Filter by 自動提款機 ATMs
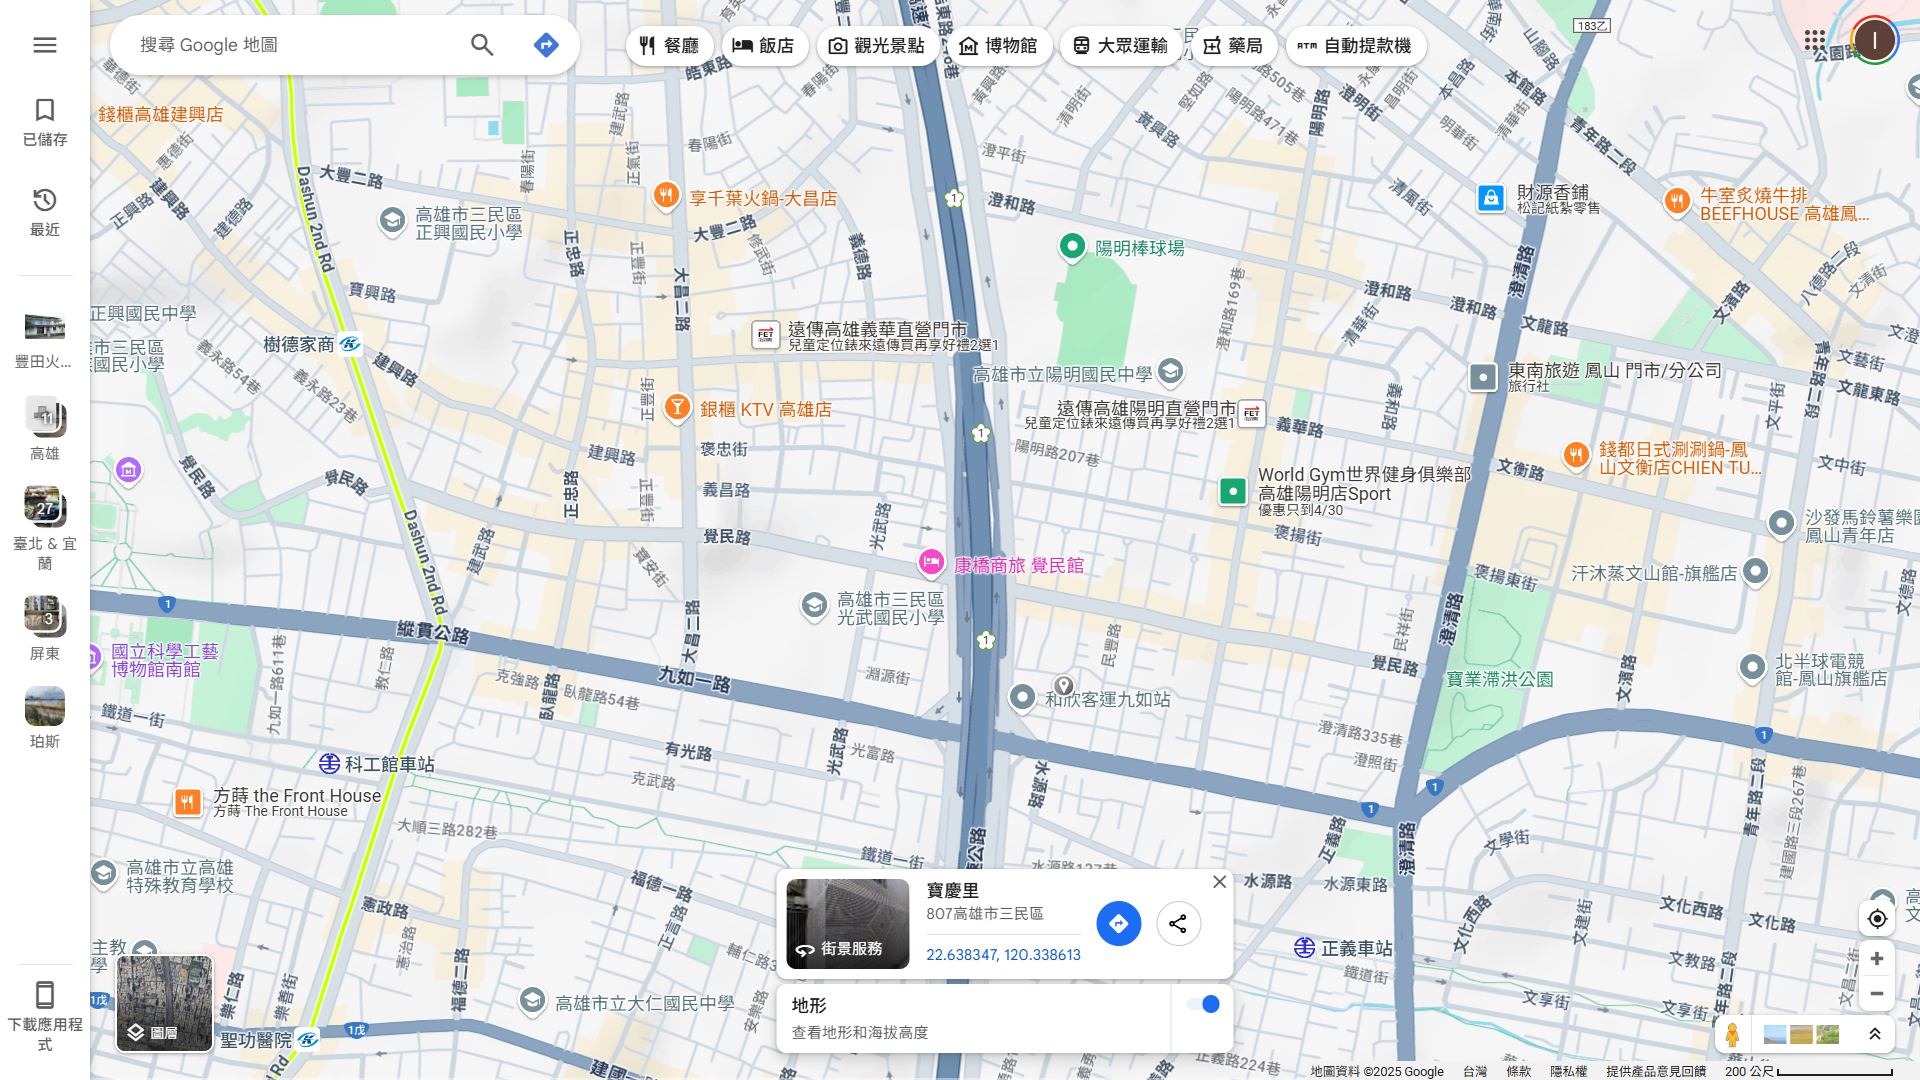Screen dimensions: 1920x1080 pos(1355,45)
